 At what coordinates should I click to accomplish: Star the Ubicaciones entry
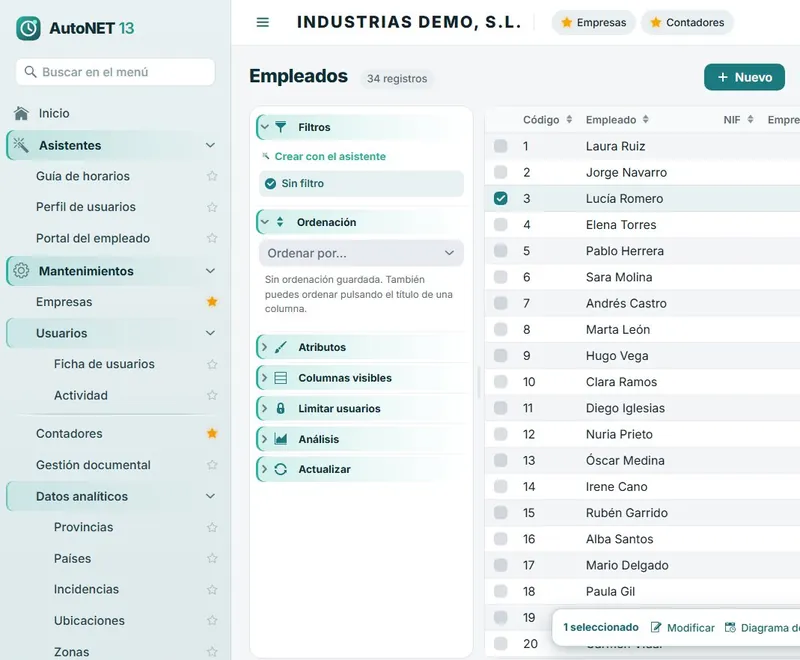(x=212, y=621)
